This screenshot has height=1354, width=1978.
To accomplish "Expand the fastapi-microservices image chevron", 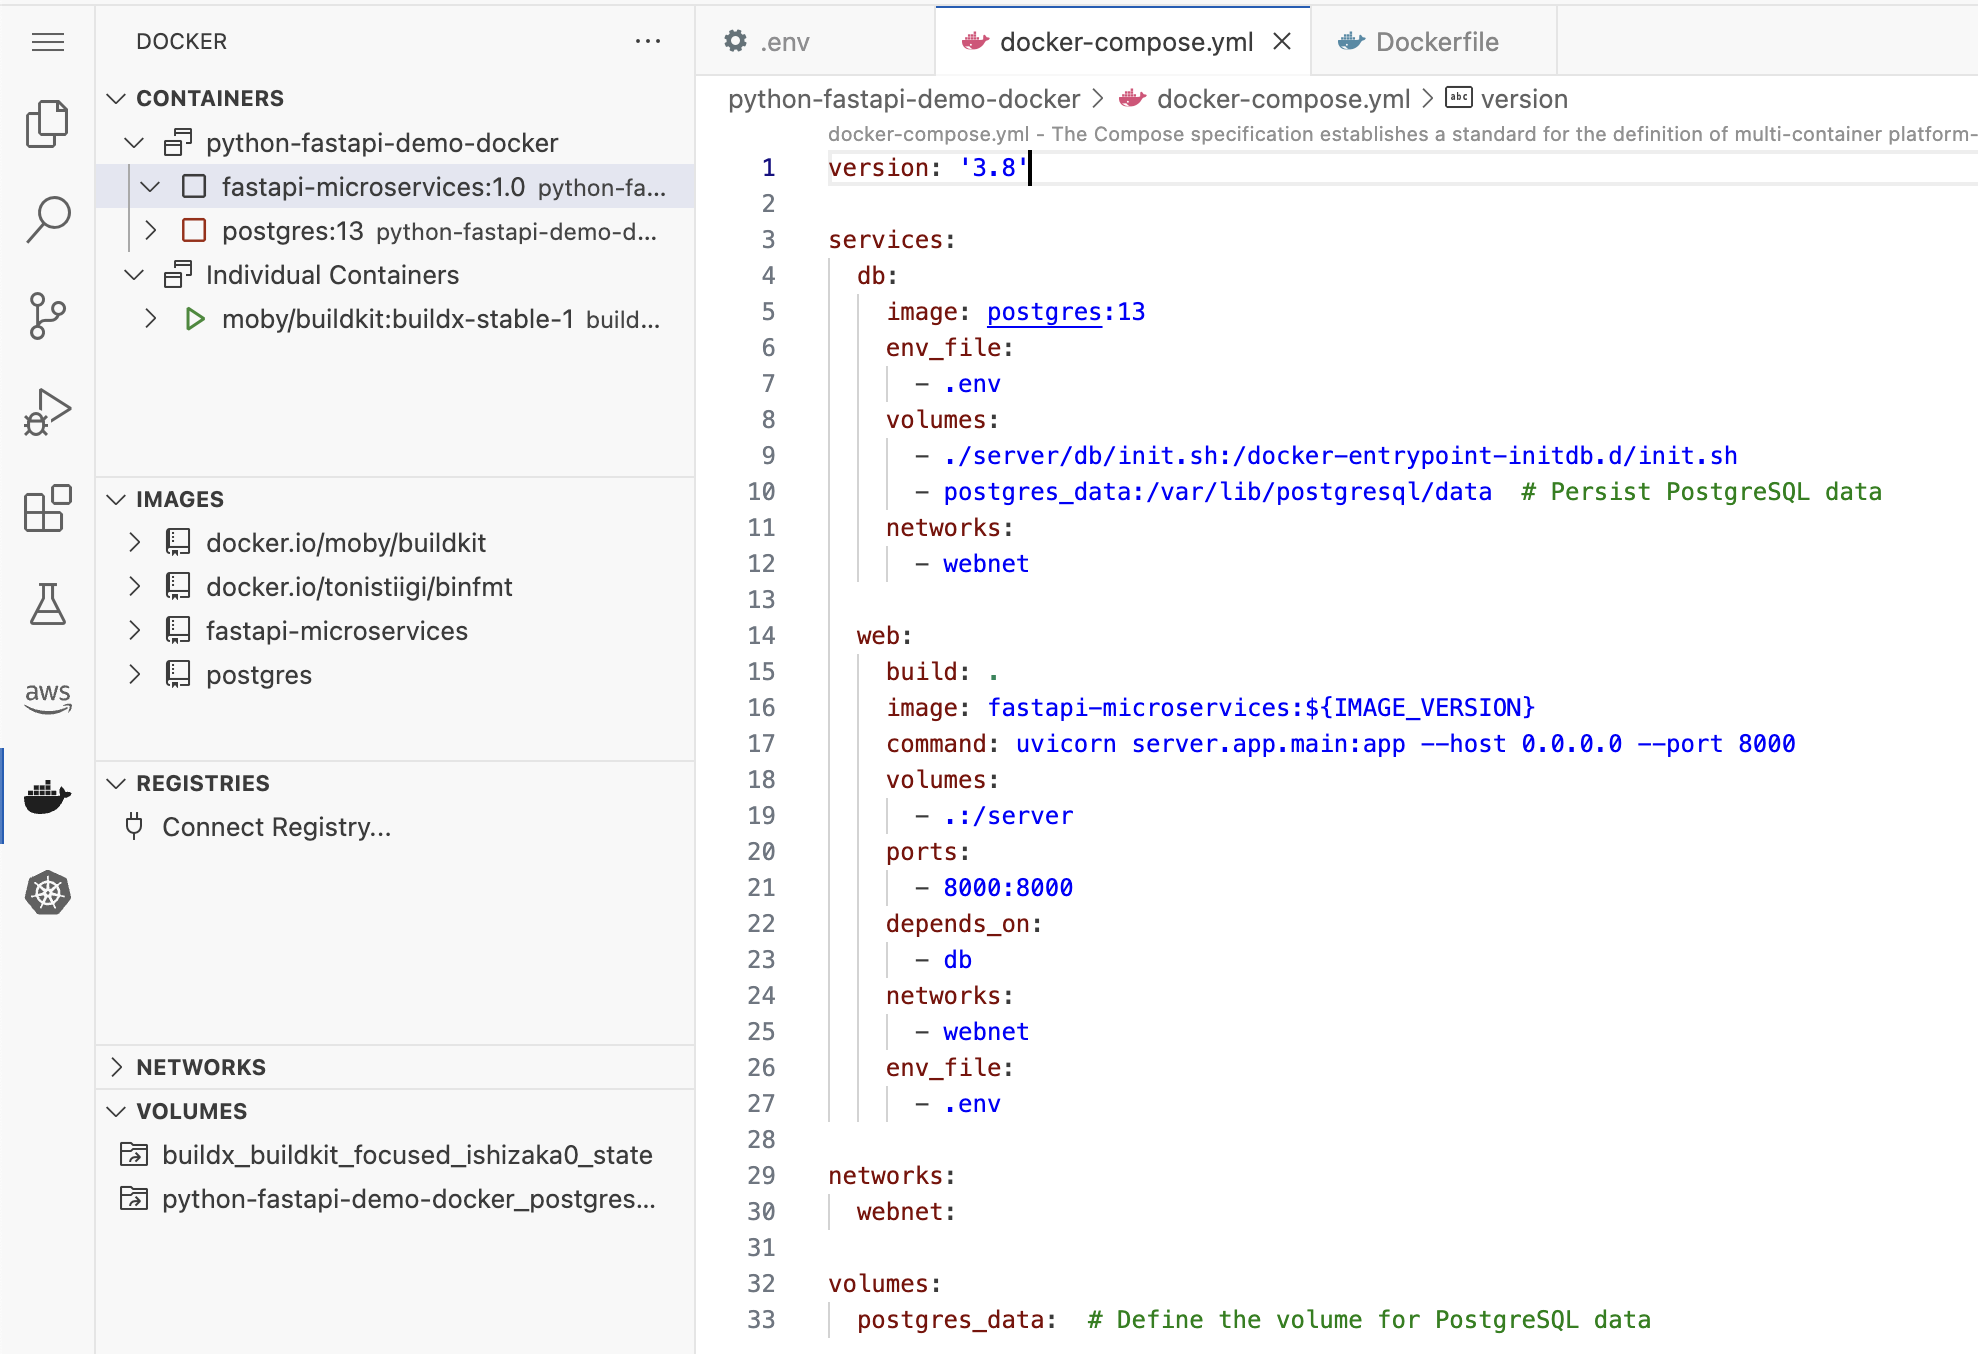I will pyautogui.click(x=134, y=631).
